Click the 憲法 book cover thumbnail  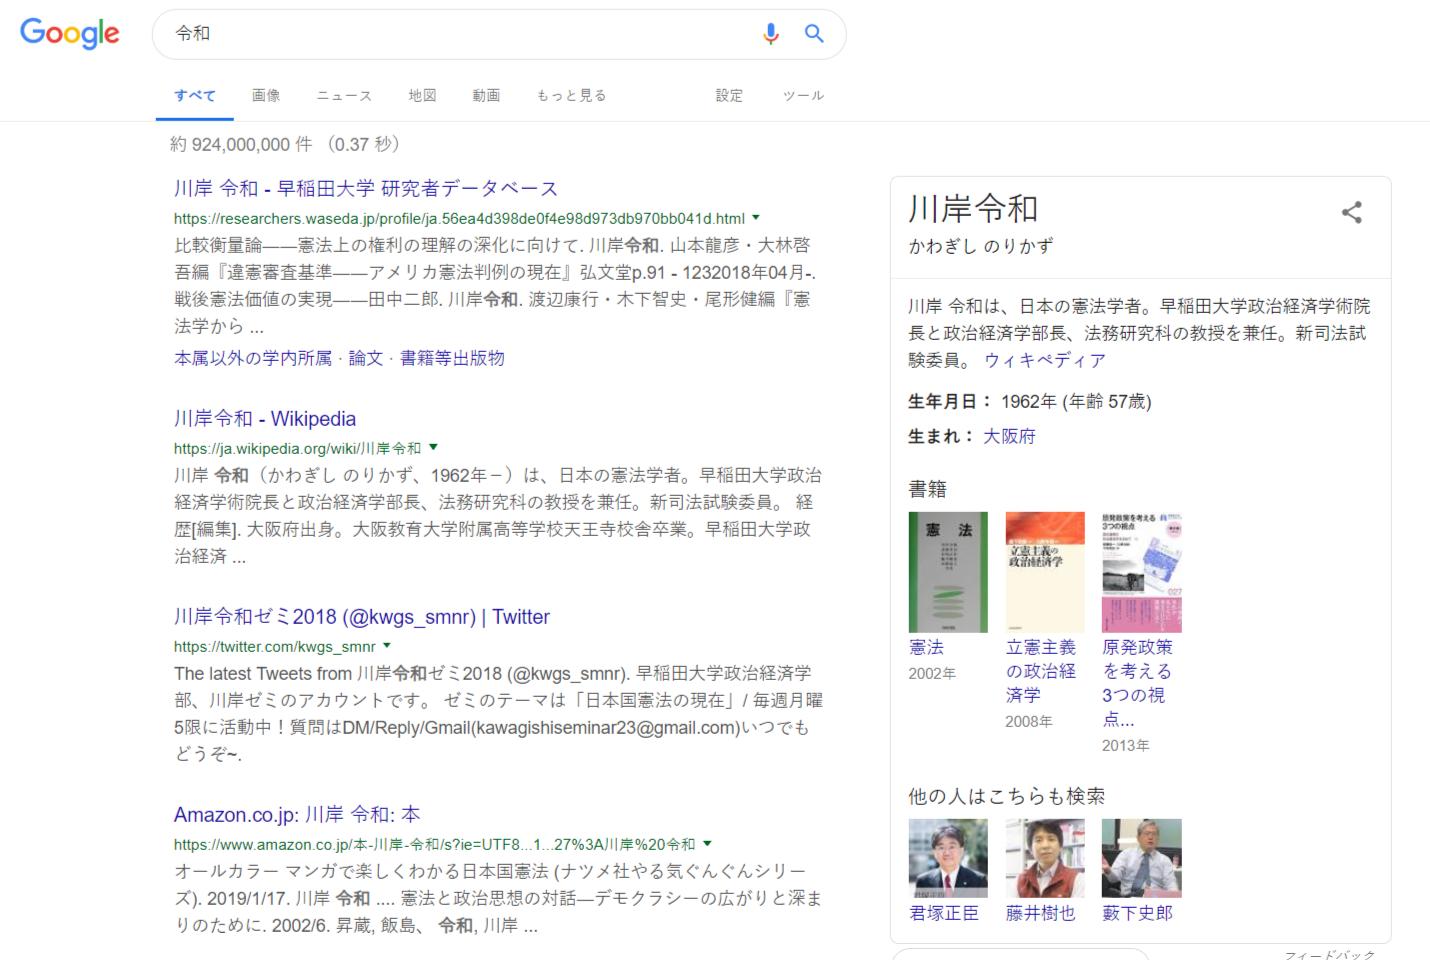coord(947,572)
